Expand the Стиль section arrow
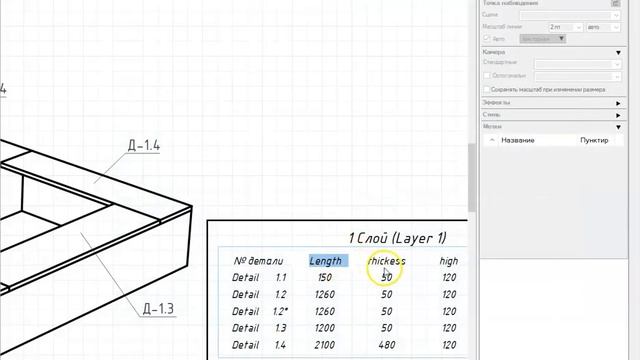The height and width of the screenshot is (360, 640). coord(618,116)
